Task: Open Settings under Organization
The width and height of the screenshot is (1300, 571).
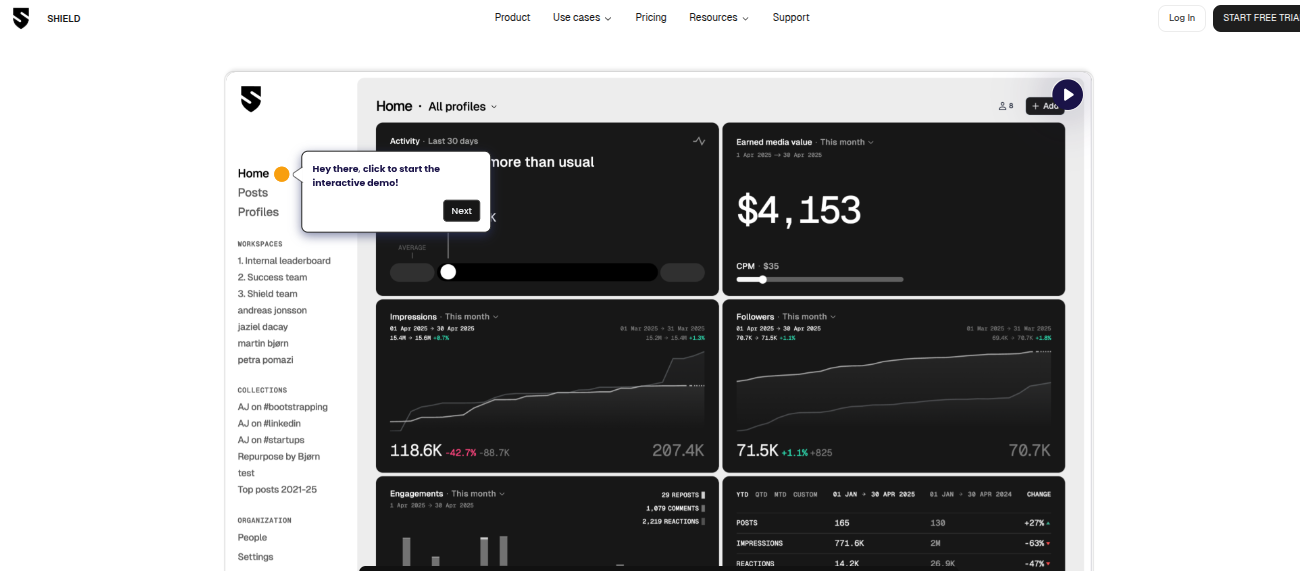Action: click(255, 557)
